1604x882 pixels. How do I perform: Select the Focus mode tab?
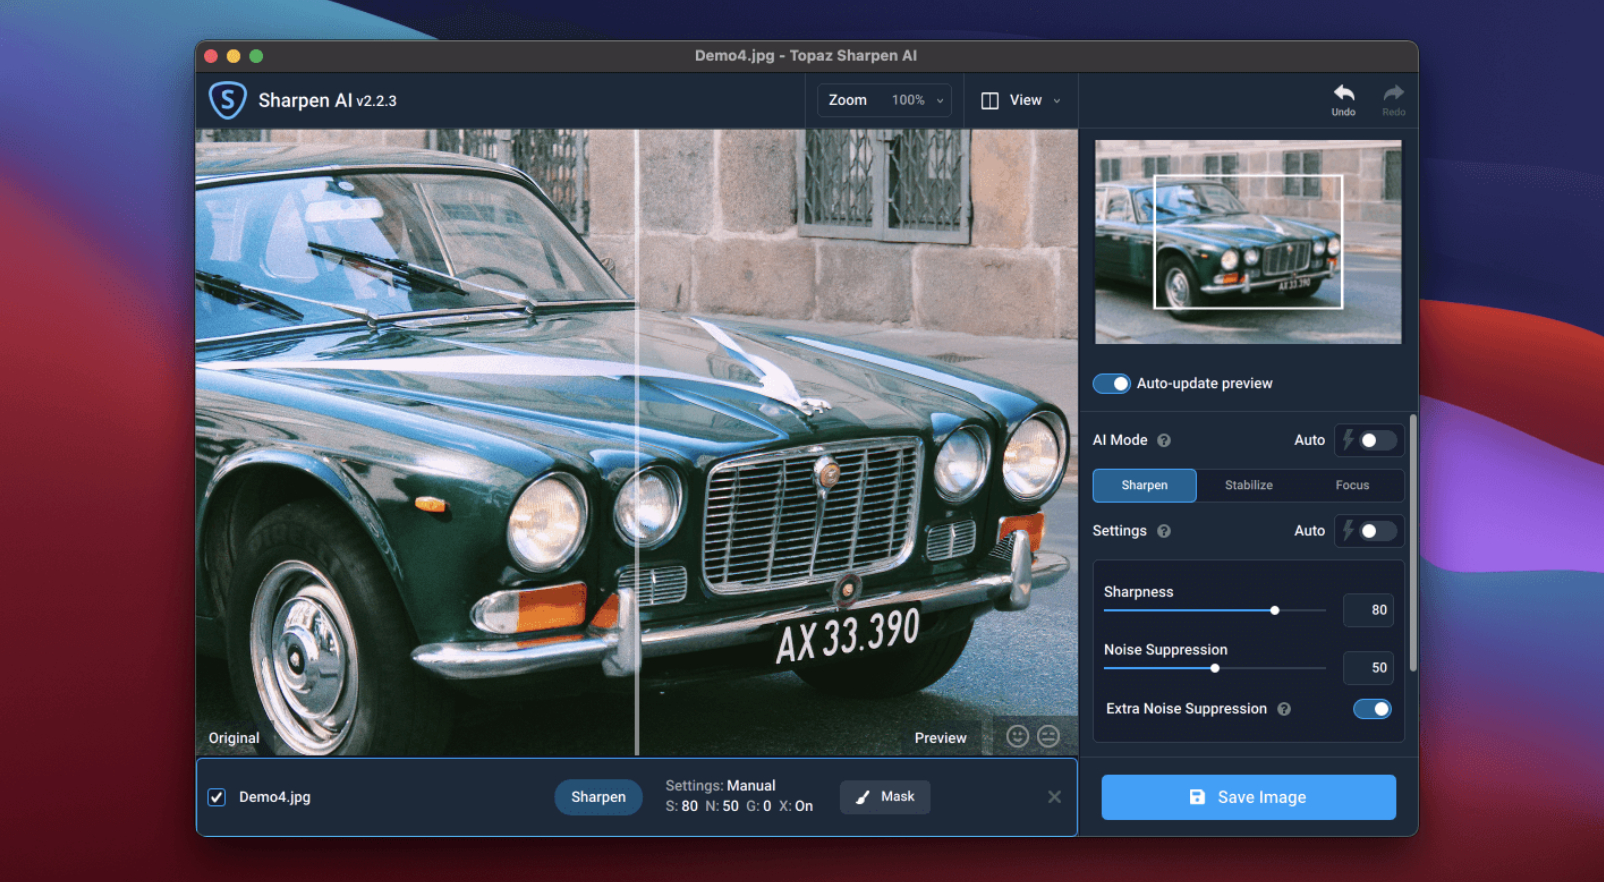point(1352,485)
